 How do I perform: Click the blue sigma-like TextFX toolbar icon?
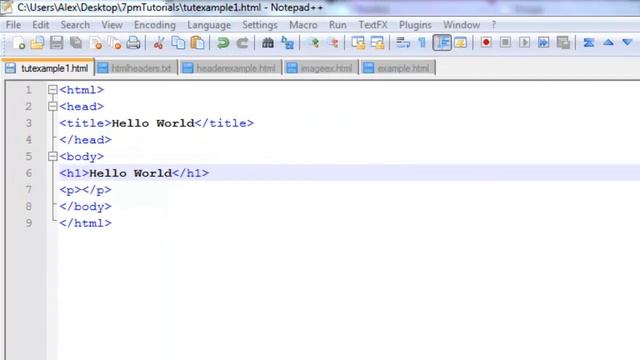click(589, 42)
